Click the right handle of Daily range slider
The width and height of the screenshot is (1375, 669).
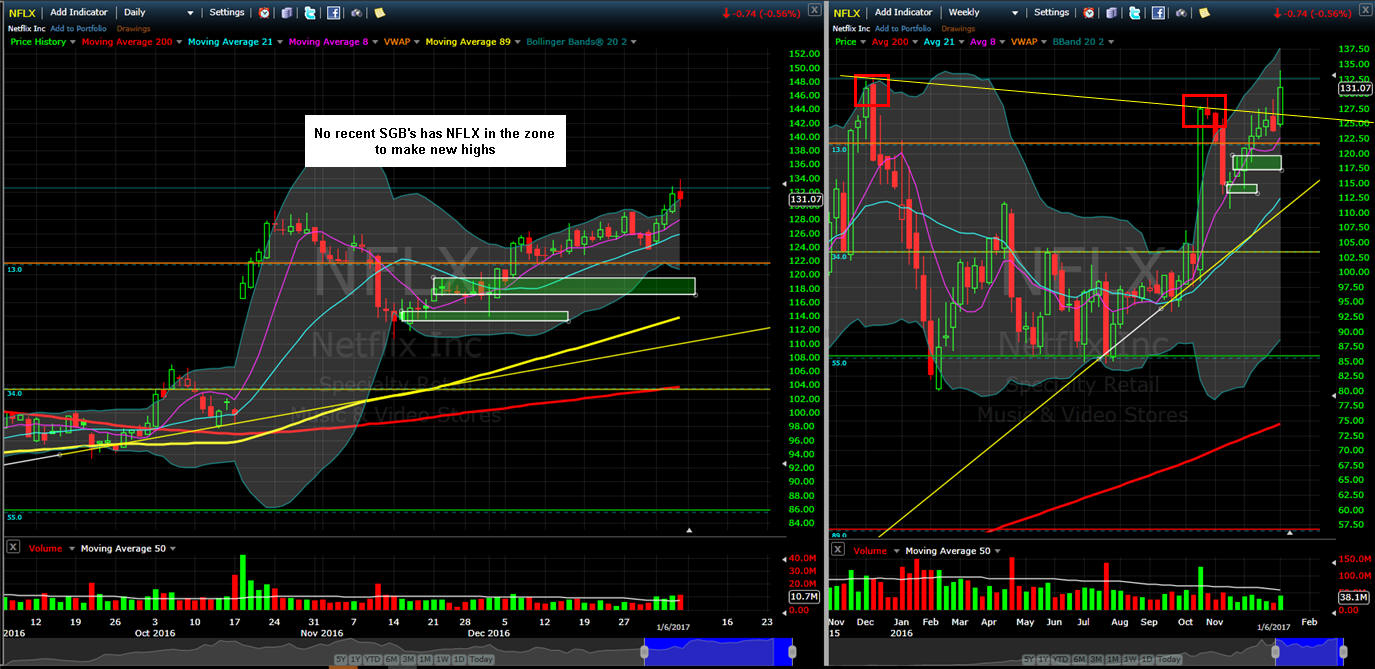click(x=791, y=652)
